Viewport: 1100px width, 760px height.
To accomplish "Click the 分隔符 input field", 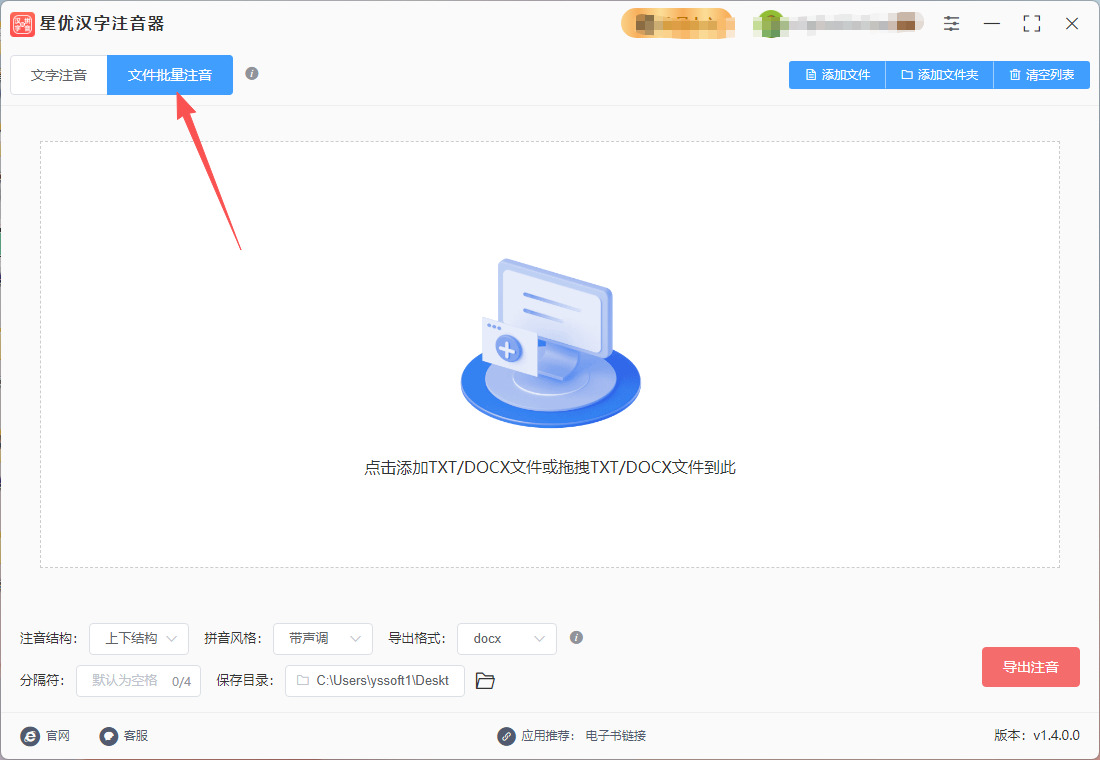I will [138, 680].
